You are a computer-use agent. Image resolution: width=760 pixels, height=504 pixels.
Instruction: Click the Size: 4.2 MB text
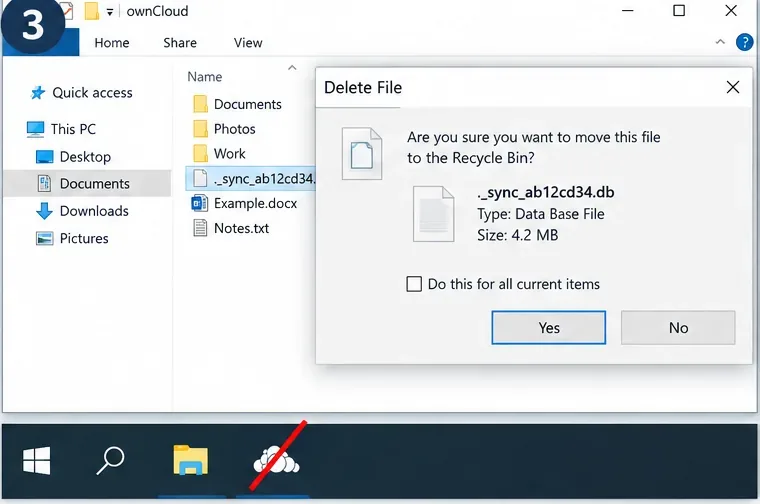(518, 235)
